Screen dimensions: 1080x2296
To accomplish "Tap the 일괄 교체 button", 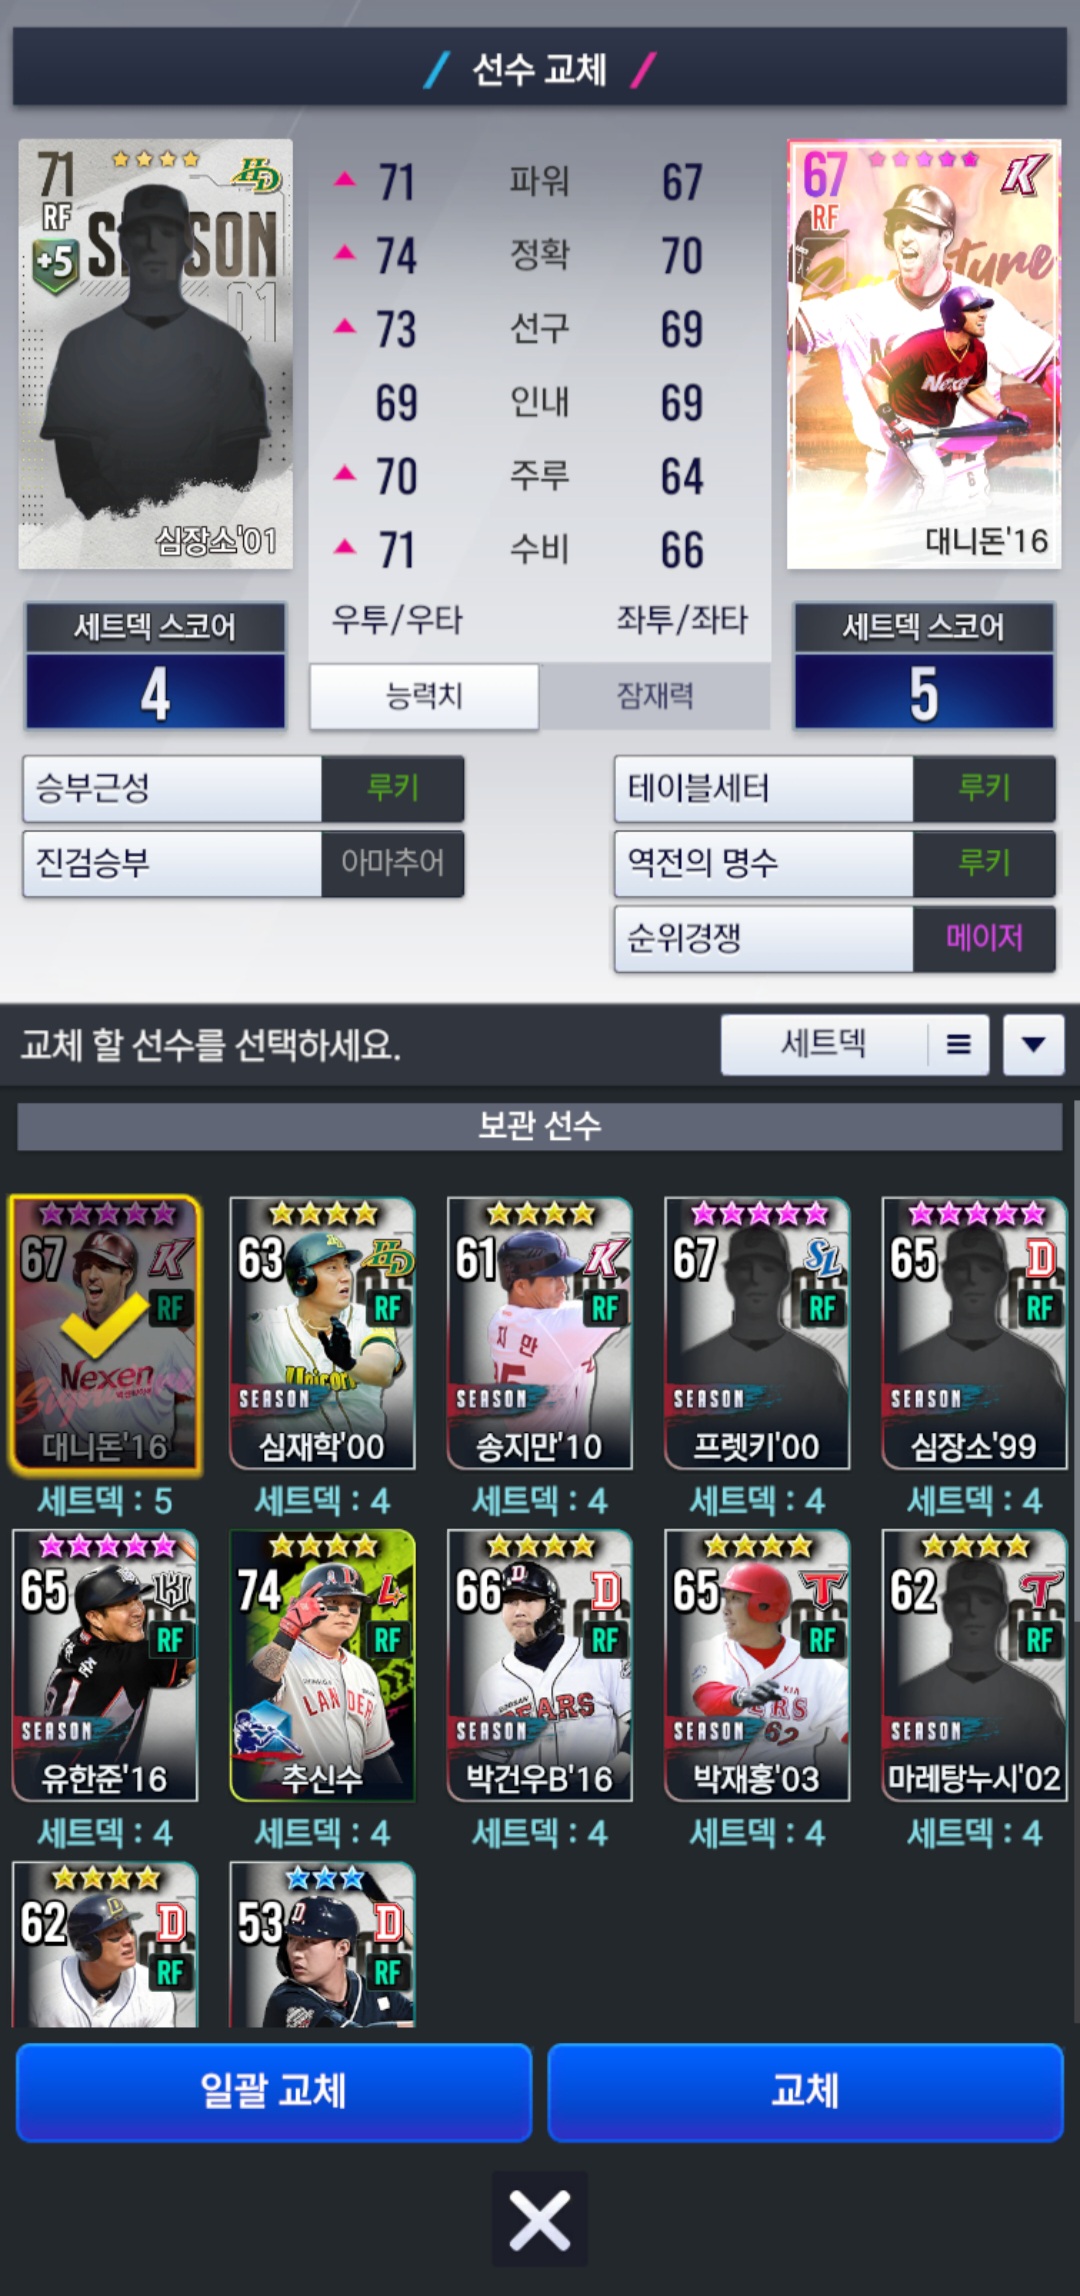I will 273,2092.
